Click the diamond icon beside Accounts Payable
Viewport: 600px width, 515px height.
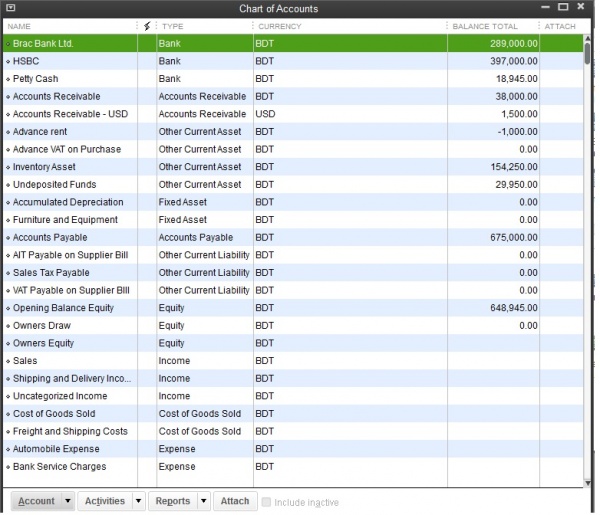coord(8,238)
